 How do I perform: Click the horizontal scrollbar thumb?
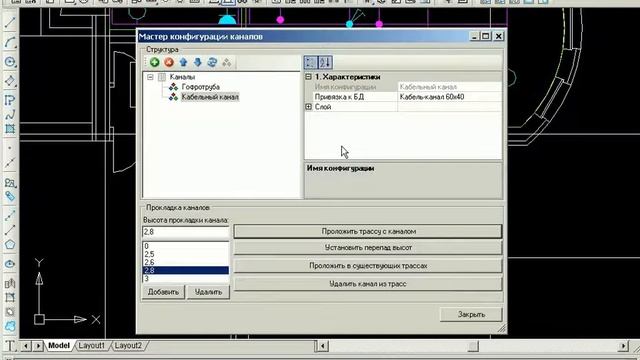473,347
